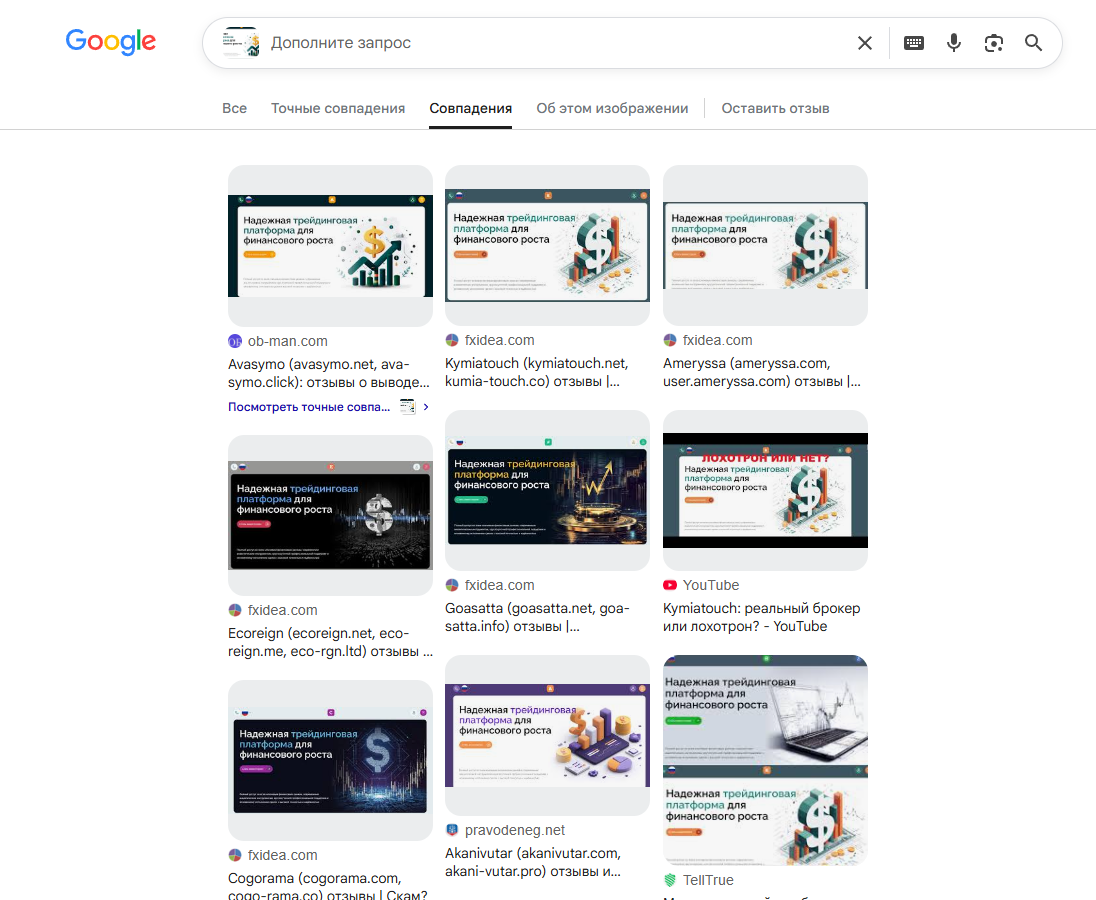The image size is (1096, 900).
Task: Click small thumbnail beside 'Посмотреть точные совпа...'
Action: (408, 407)
